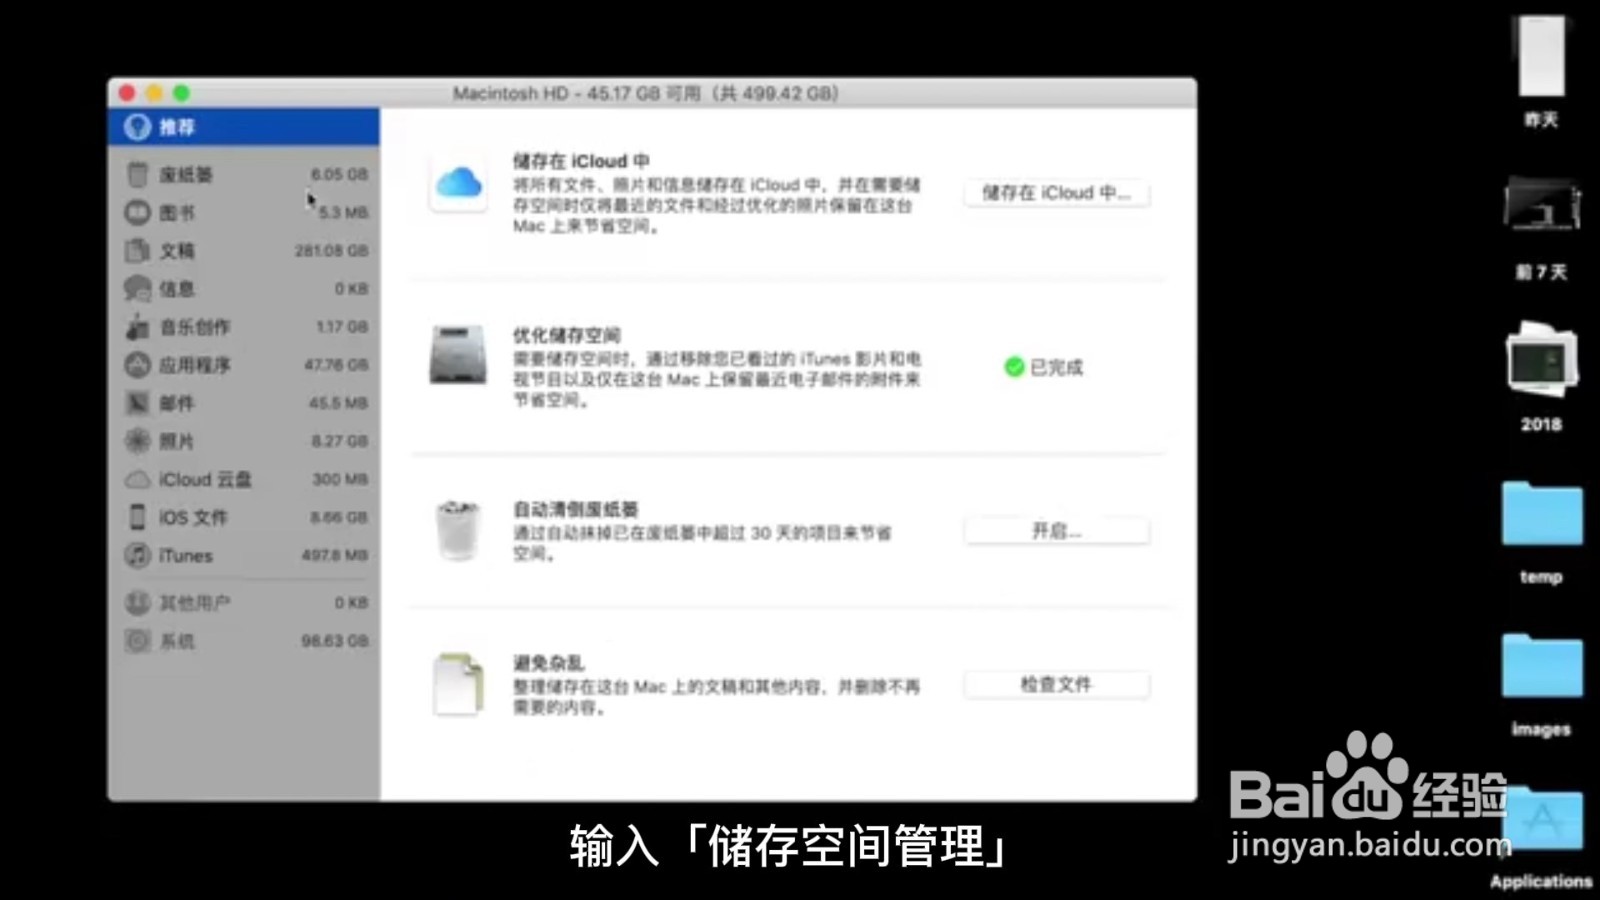Click the 音乐创作 music creation icon
1600x900 pixels.
[138, 327]
